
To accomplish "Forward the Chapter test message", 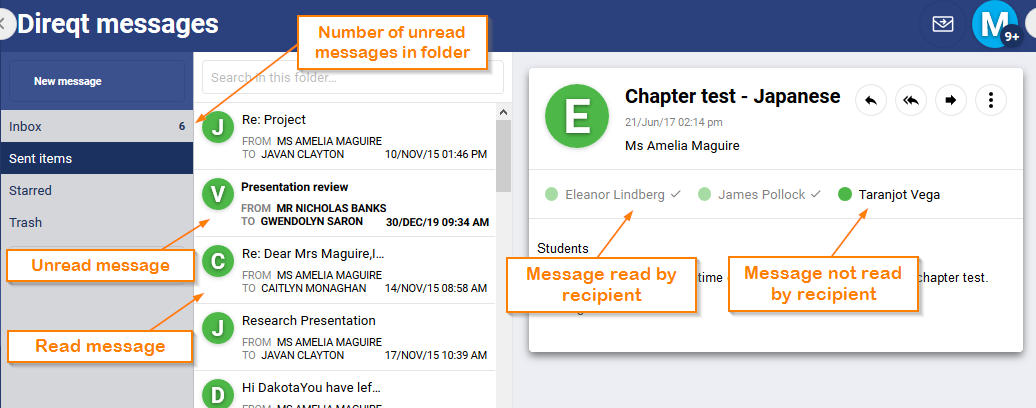I will coord(950,100).
